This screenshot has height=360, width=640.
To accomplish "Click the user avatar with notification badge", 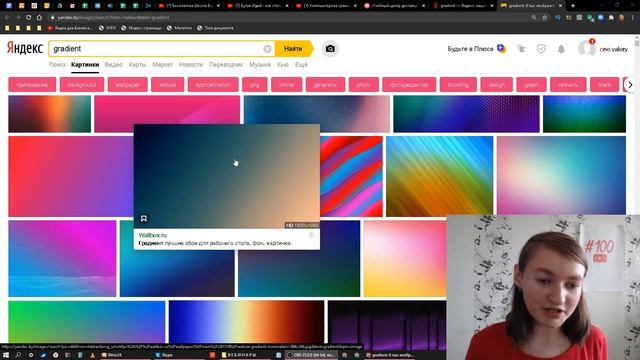I will pyautogui.click(x=587, y=48).
